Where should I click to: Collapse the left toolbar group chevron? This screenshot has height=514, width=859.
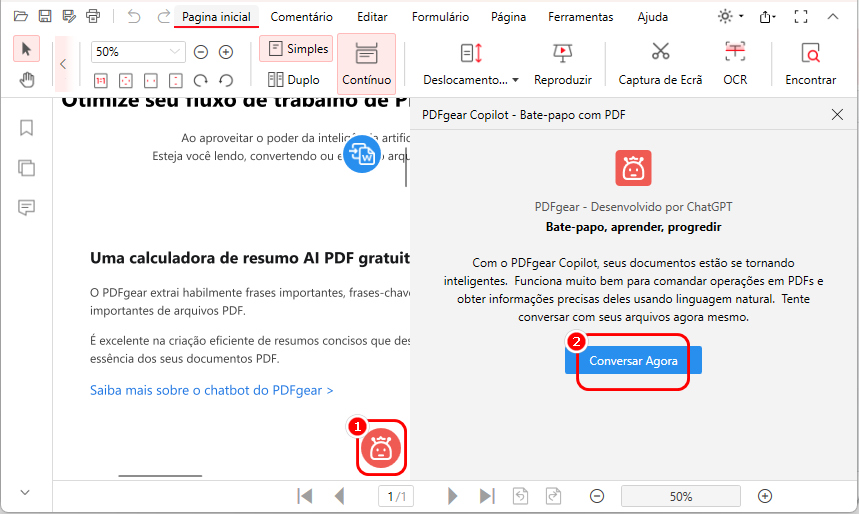click(63, 64)
